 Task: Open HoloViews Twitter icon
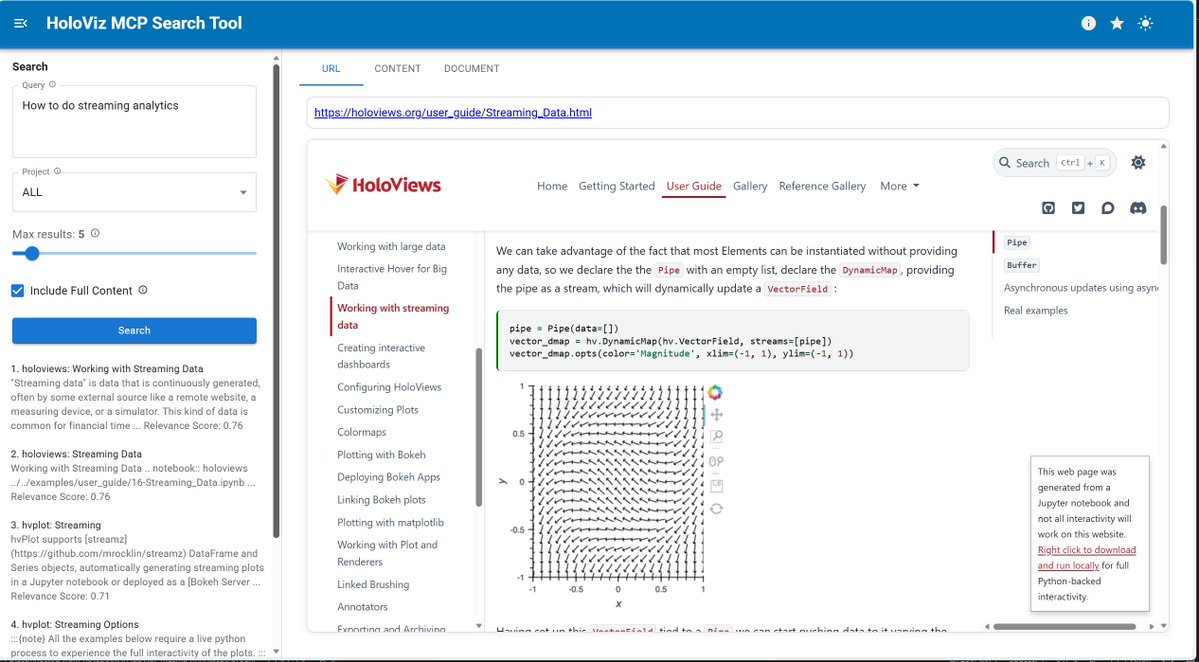[1078, 208]
